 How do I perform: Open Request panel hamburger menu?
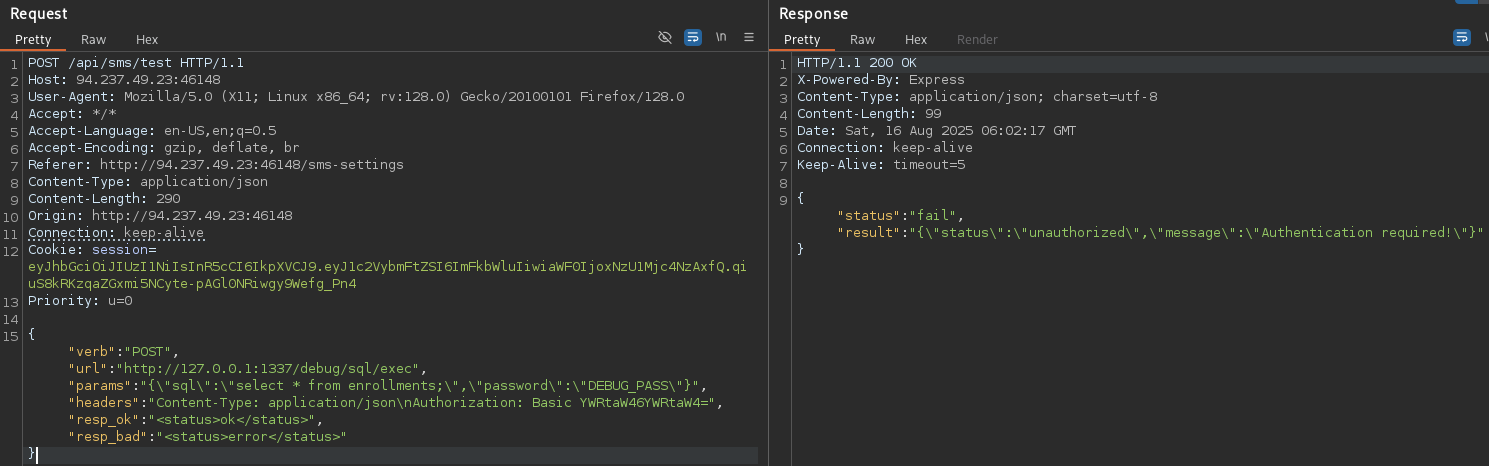pos(749,38)
